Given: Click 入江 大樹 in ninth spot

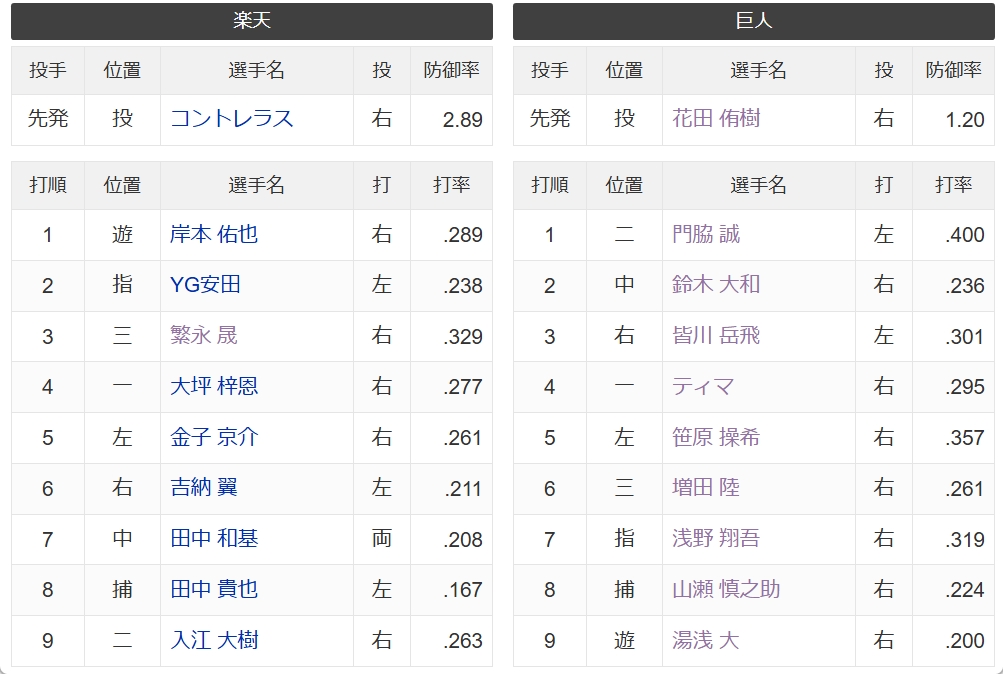Looking at the screenshot, I should [214, 640].
